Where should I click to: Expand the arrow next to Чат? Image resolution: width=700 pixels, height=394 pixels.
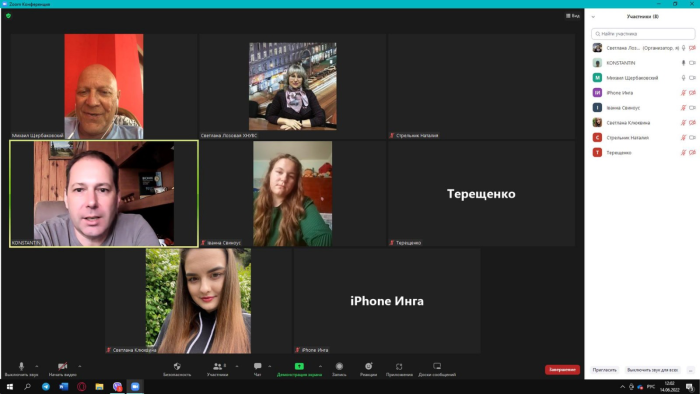270,366
